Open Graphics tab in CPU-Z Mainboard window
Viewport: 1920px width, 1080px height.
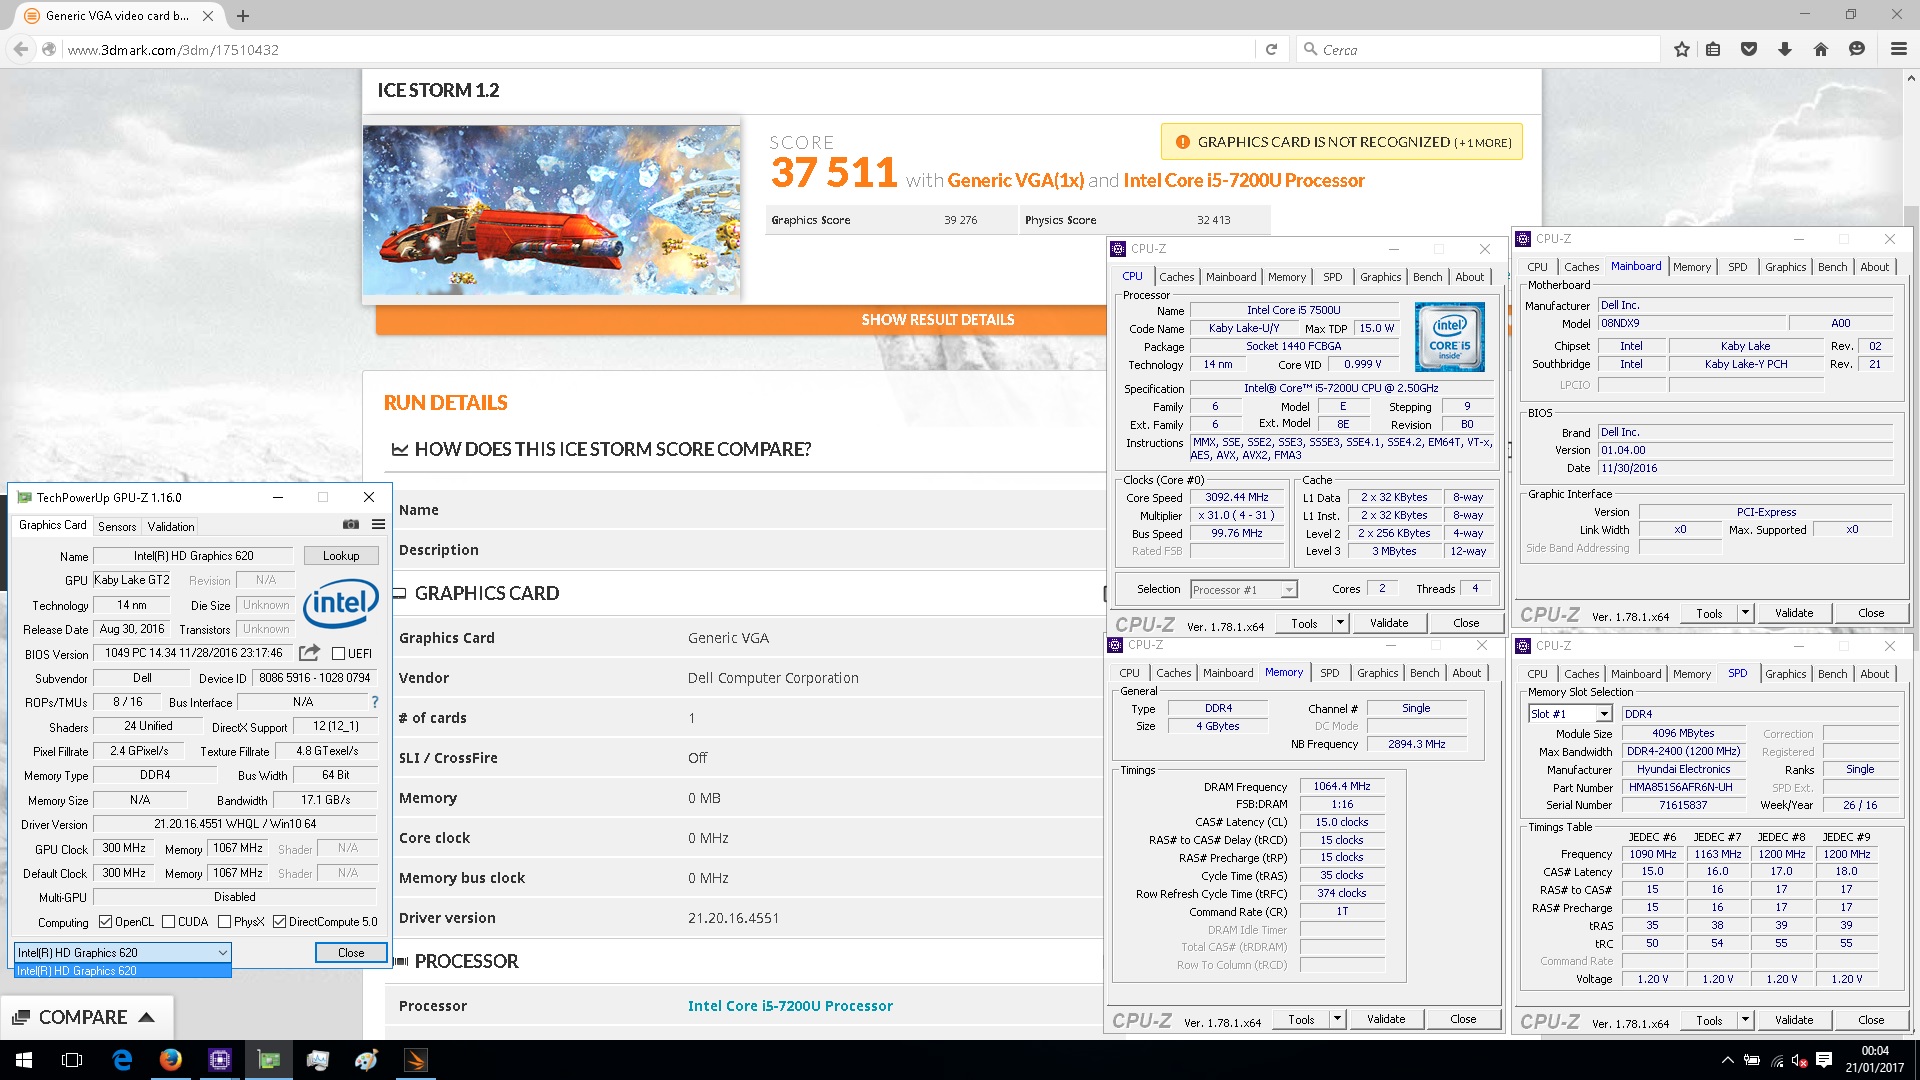(x=1785, y=267)
